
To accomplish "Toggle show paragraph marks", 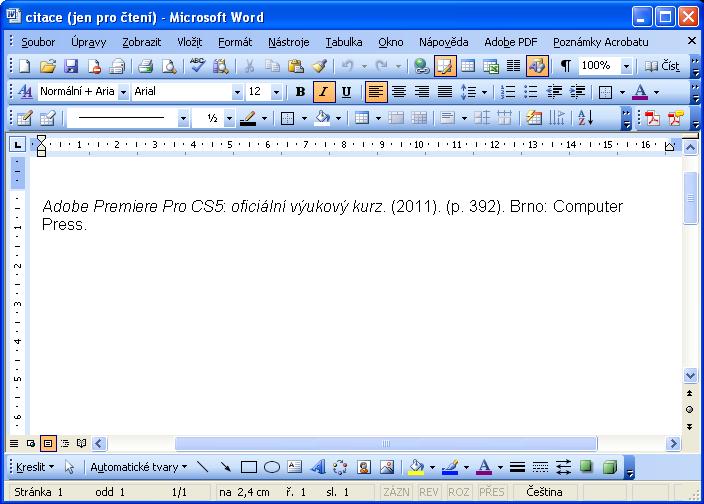I will [566, 66].
